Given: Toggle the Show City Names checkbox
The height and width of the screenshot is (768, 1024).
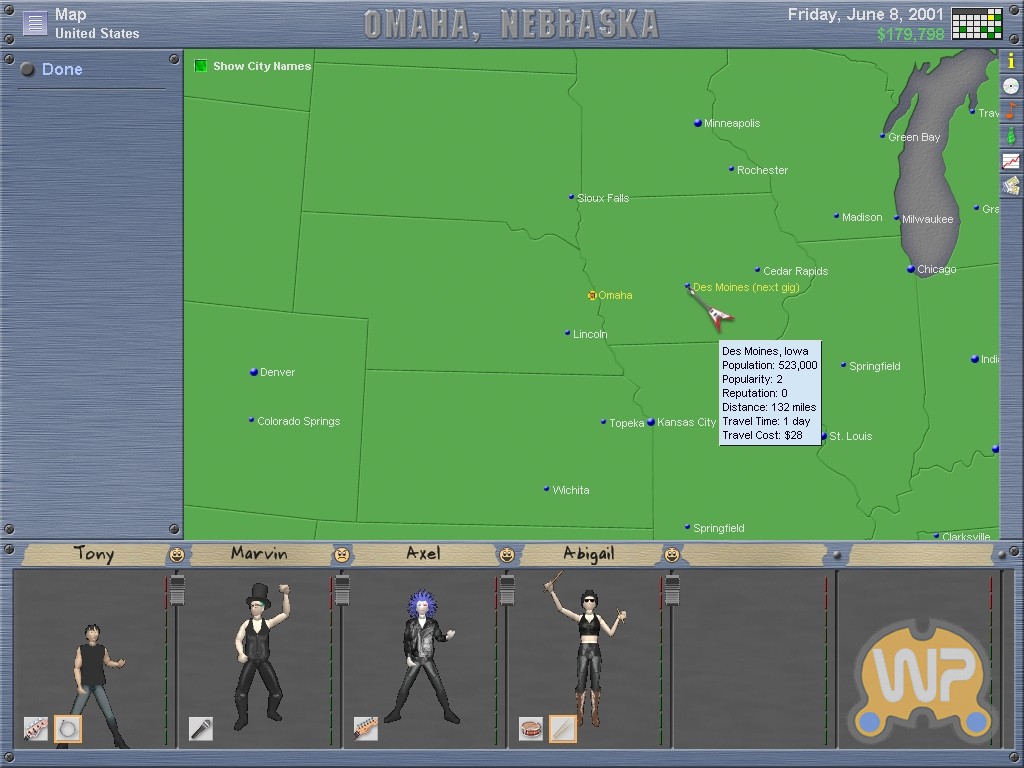Looking at the screenshot, I should tap(201, 66).
